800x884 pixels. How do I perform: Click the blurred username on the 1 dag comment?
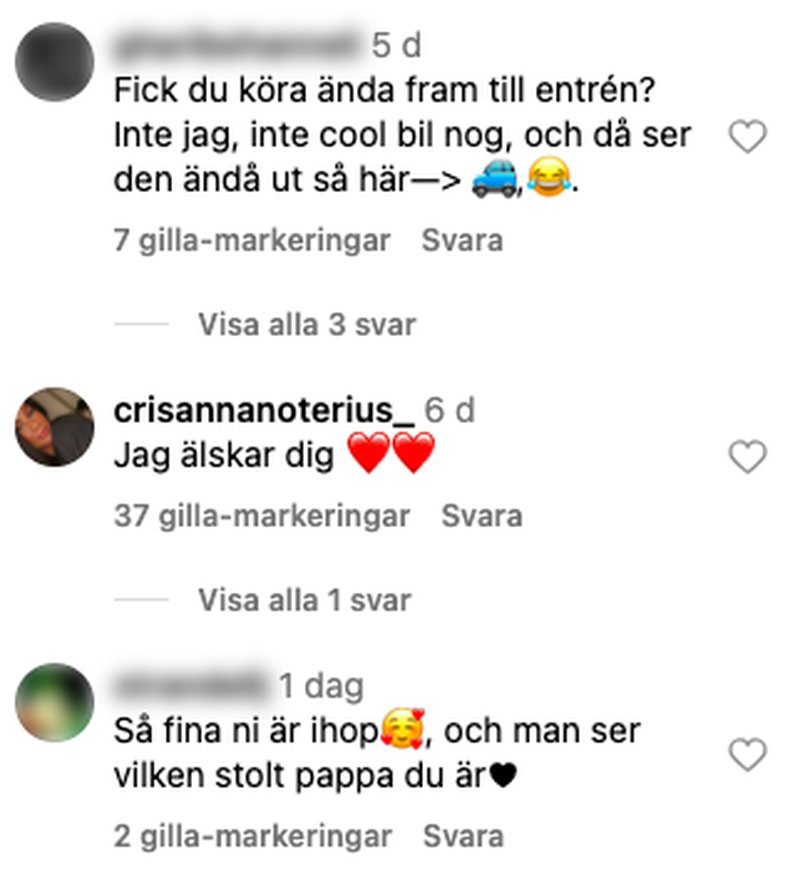192,686
